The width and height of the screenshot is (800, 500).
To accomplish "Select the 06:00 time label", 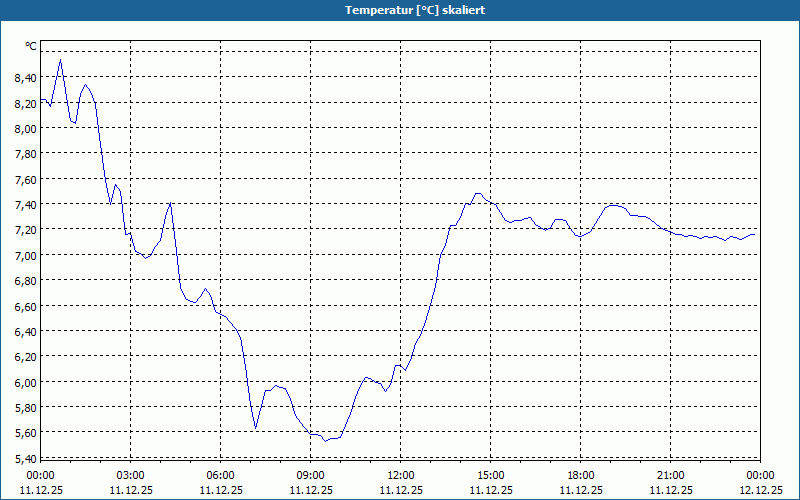I will pos(220,476).
